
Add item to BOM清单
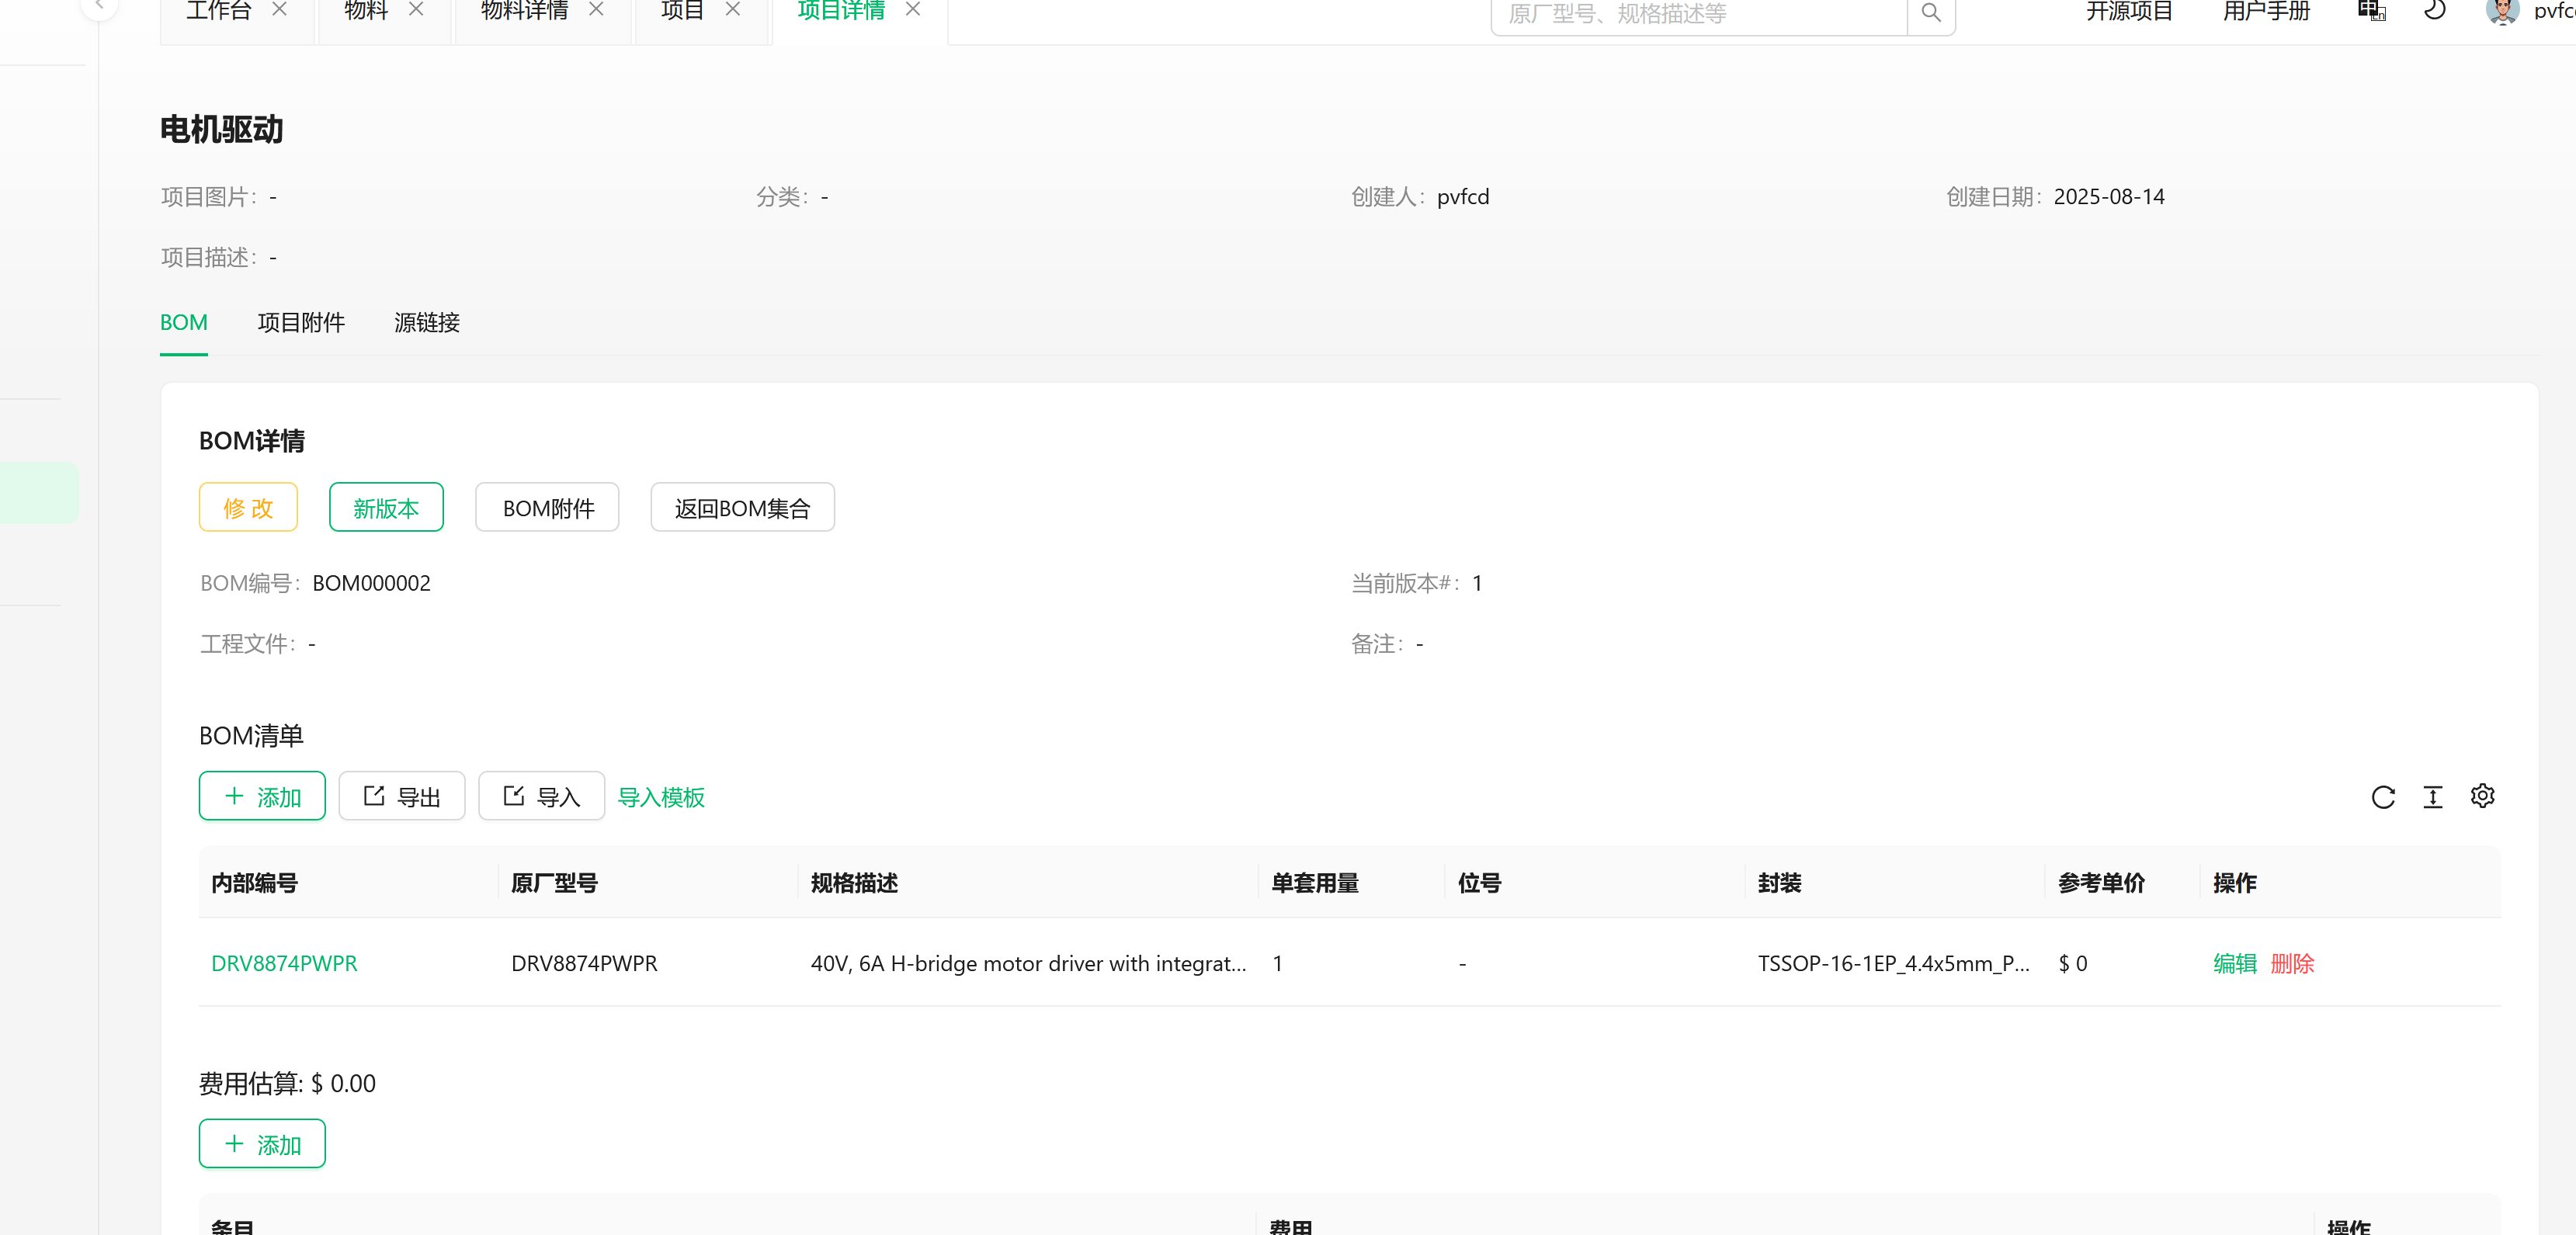[x=262, y=797]
